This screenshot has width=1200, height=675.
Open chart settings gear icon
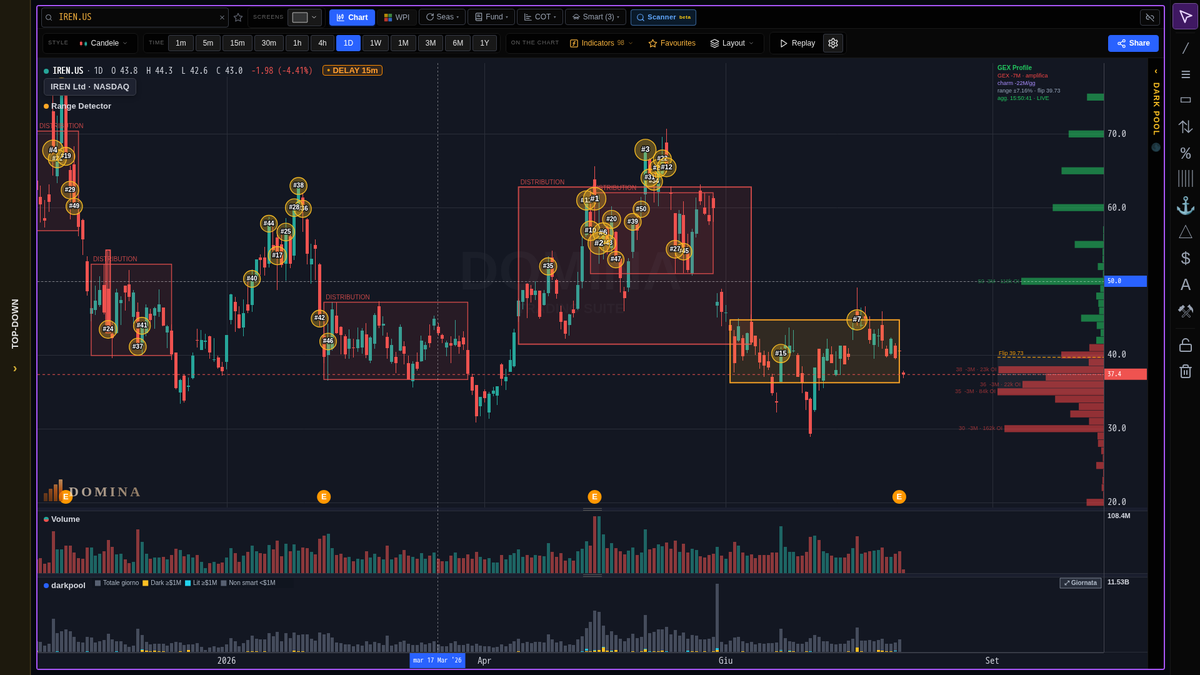pos(833,43)
